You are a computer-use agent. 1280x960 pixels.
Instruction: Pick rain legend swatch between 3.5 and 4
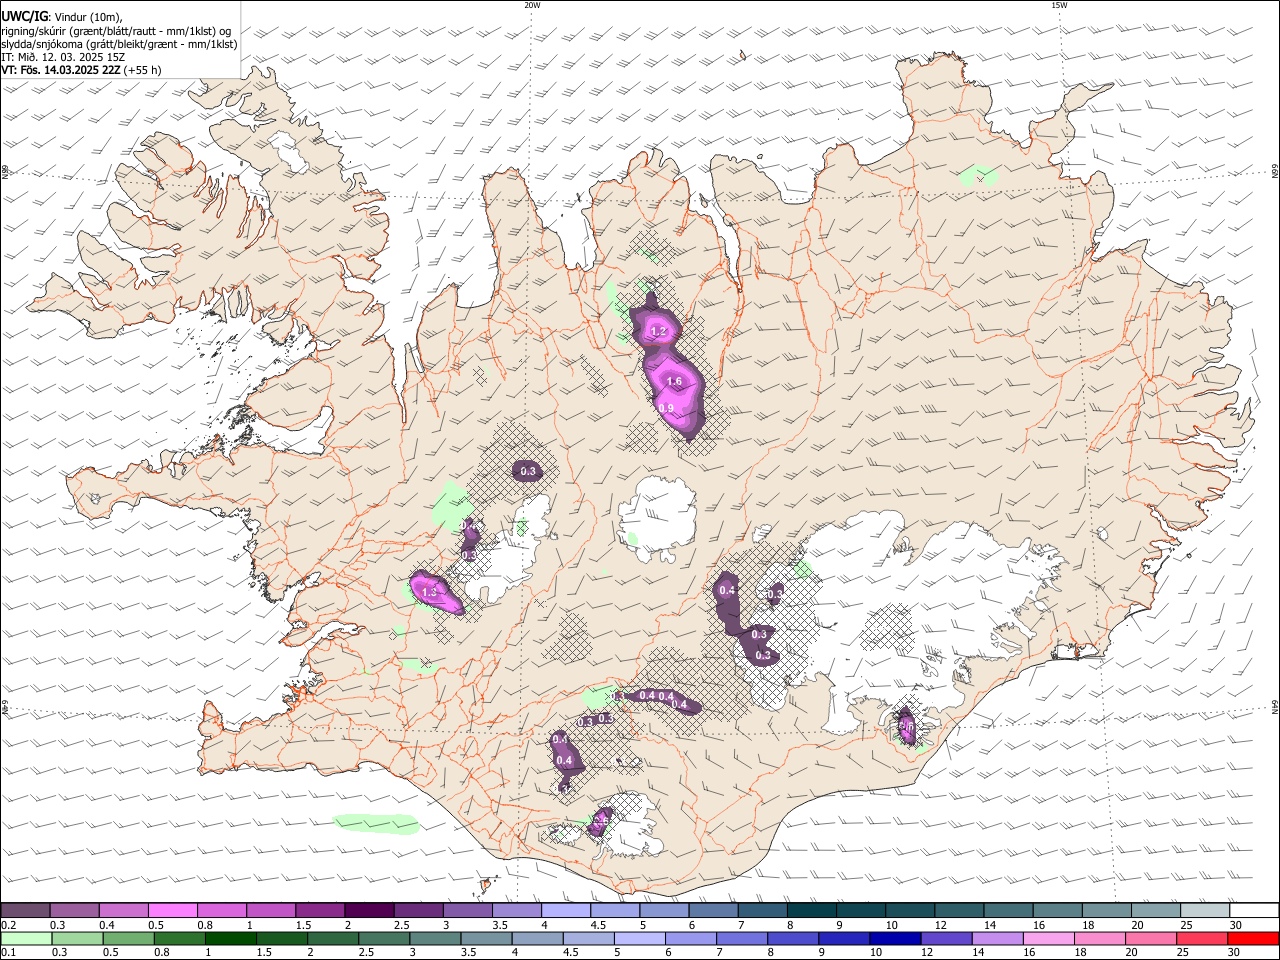coord(486,938)
